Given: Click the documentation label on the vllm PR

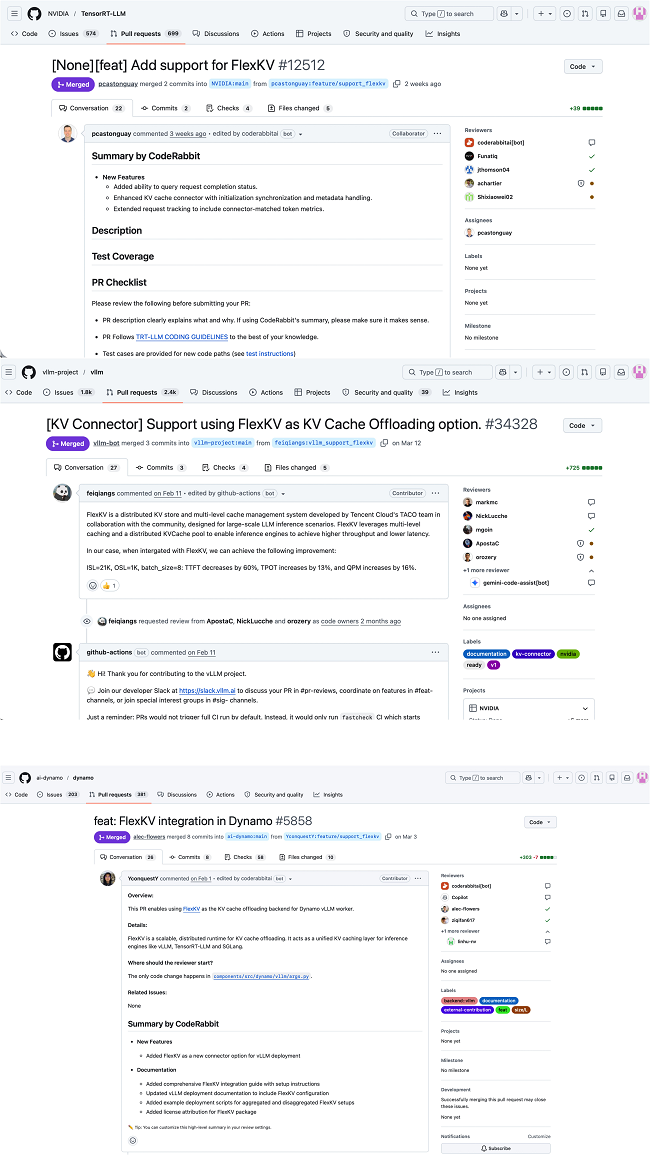Looking at the screenshot, I should 486,654.
